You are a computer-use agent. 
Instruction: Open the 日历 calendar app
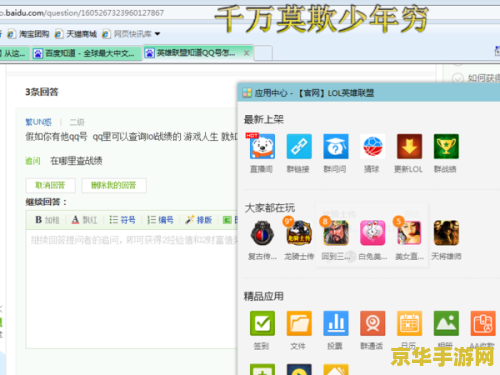tap(409, 323)
